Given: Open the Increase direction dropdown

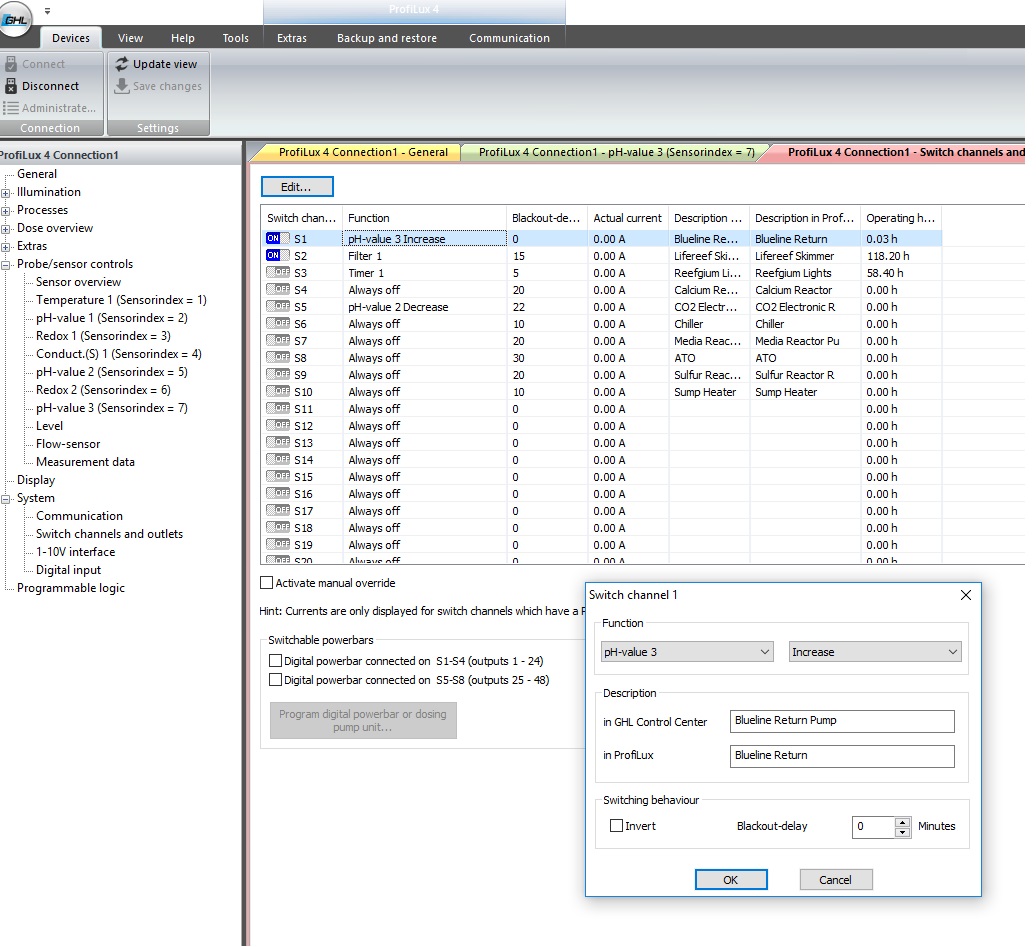Looking at the screenshot, I should (875, 652).
